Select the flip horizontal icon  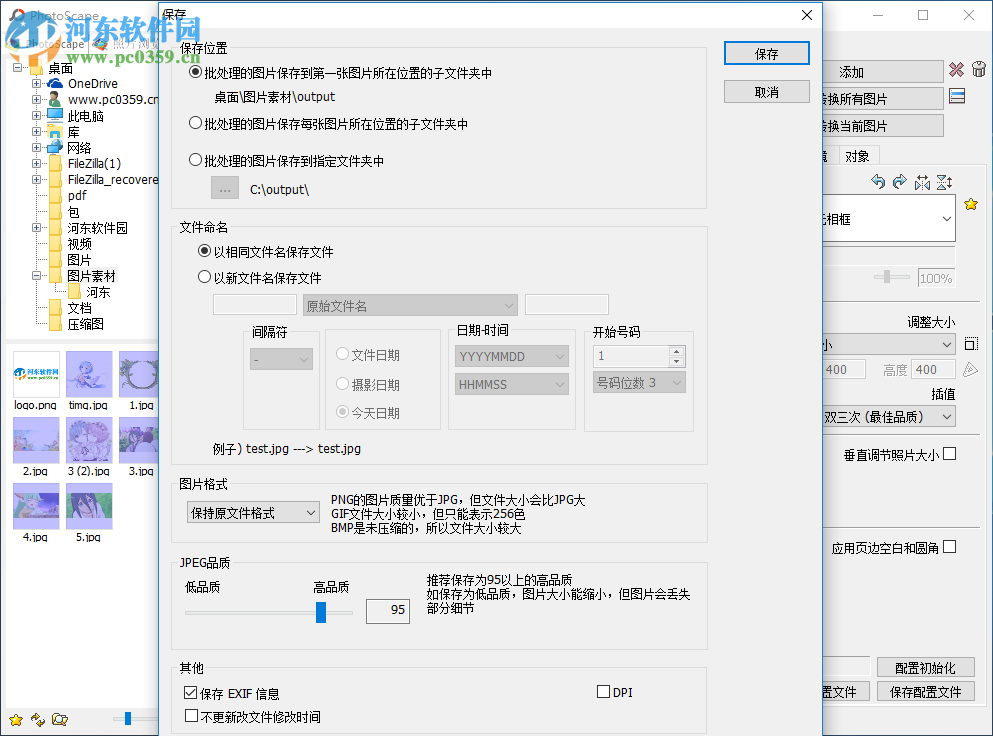click(x=922, y=182)
